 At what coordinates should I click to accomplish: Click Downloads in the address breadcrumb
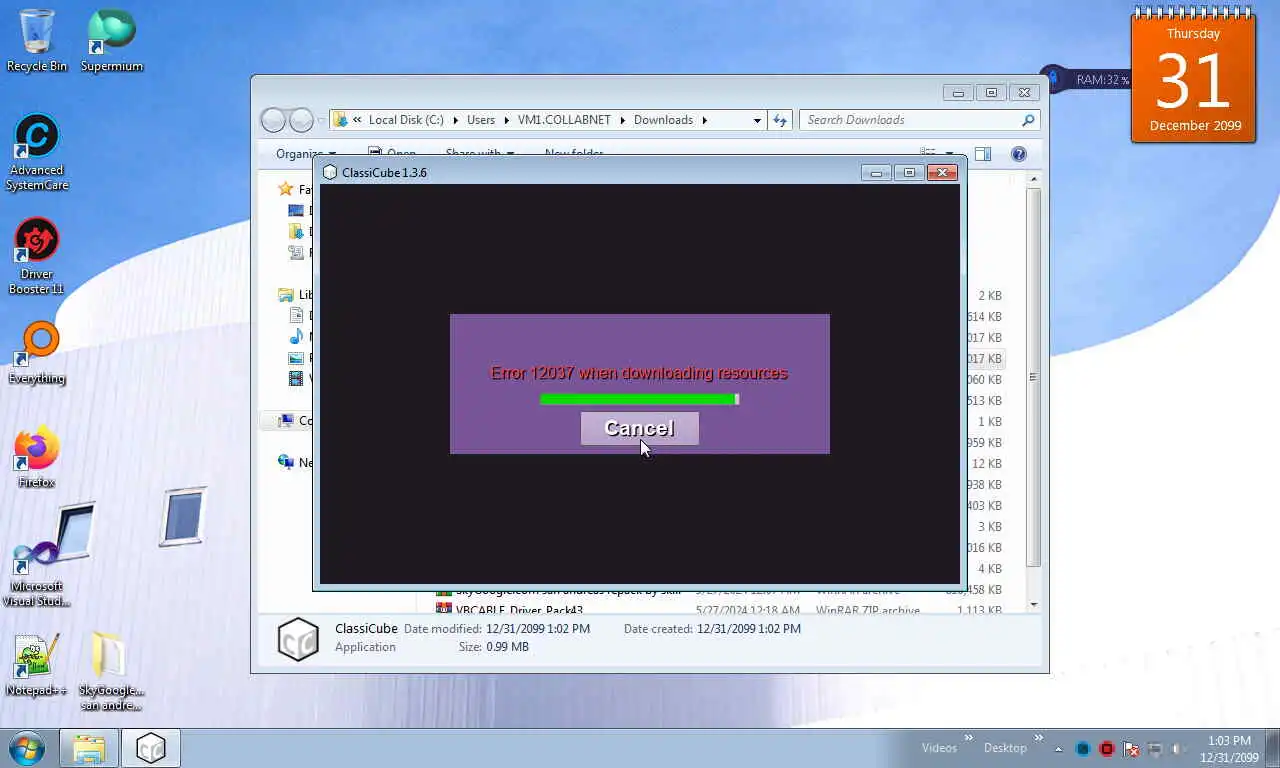tap(663, 120)
